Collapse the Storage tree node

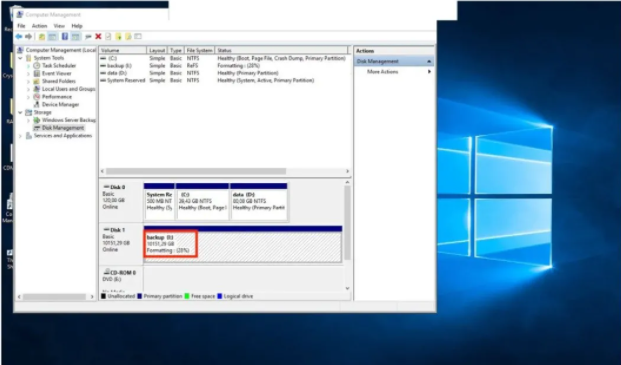click(x=21, y=112)
